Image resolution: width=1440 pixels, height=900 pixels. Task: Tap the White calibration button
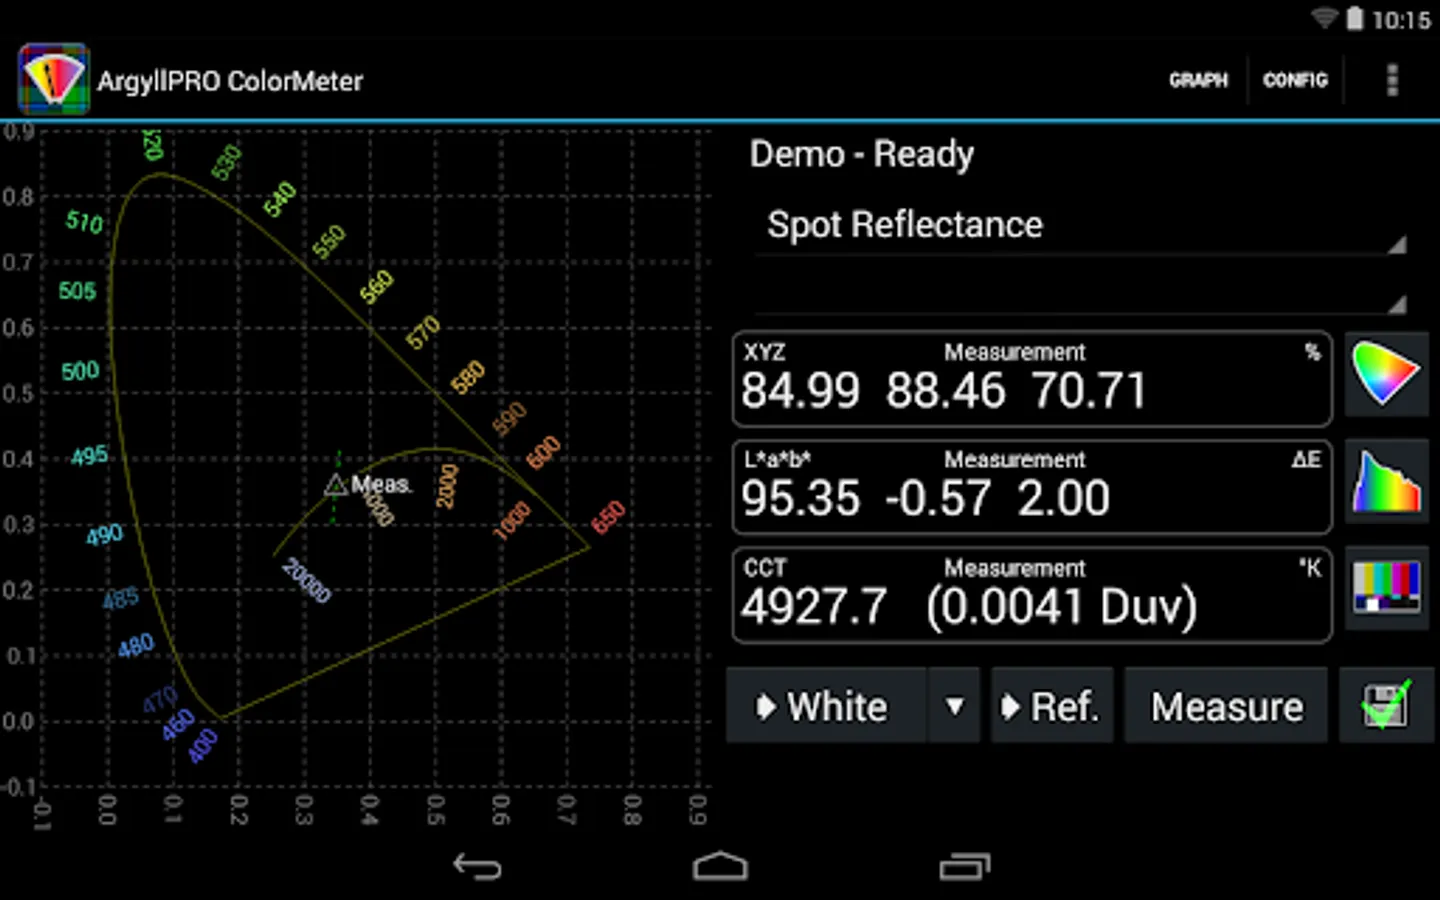(x=826, y=706)
